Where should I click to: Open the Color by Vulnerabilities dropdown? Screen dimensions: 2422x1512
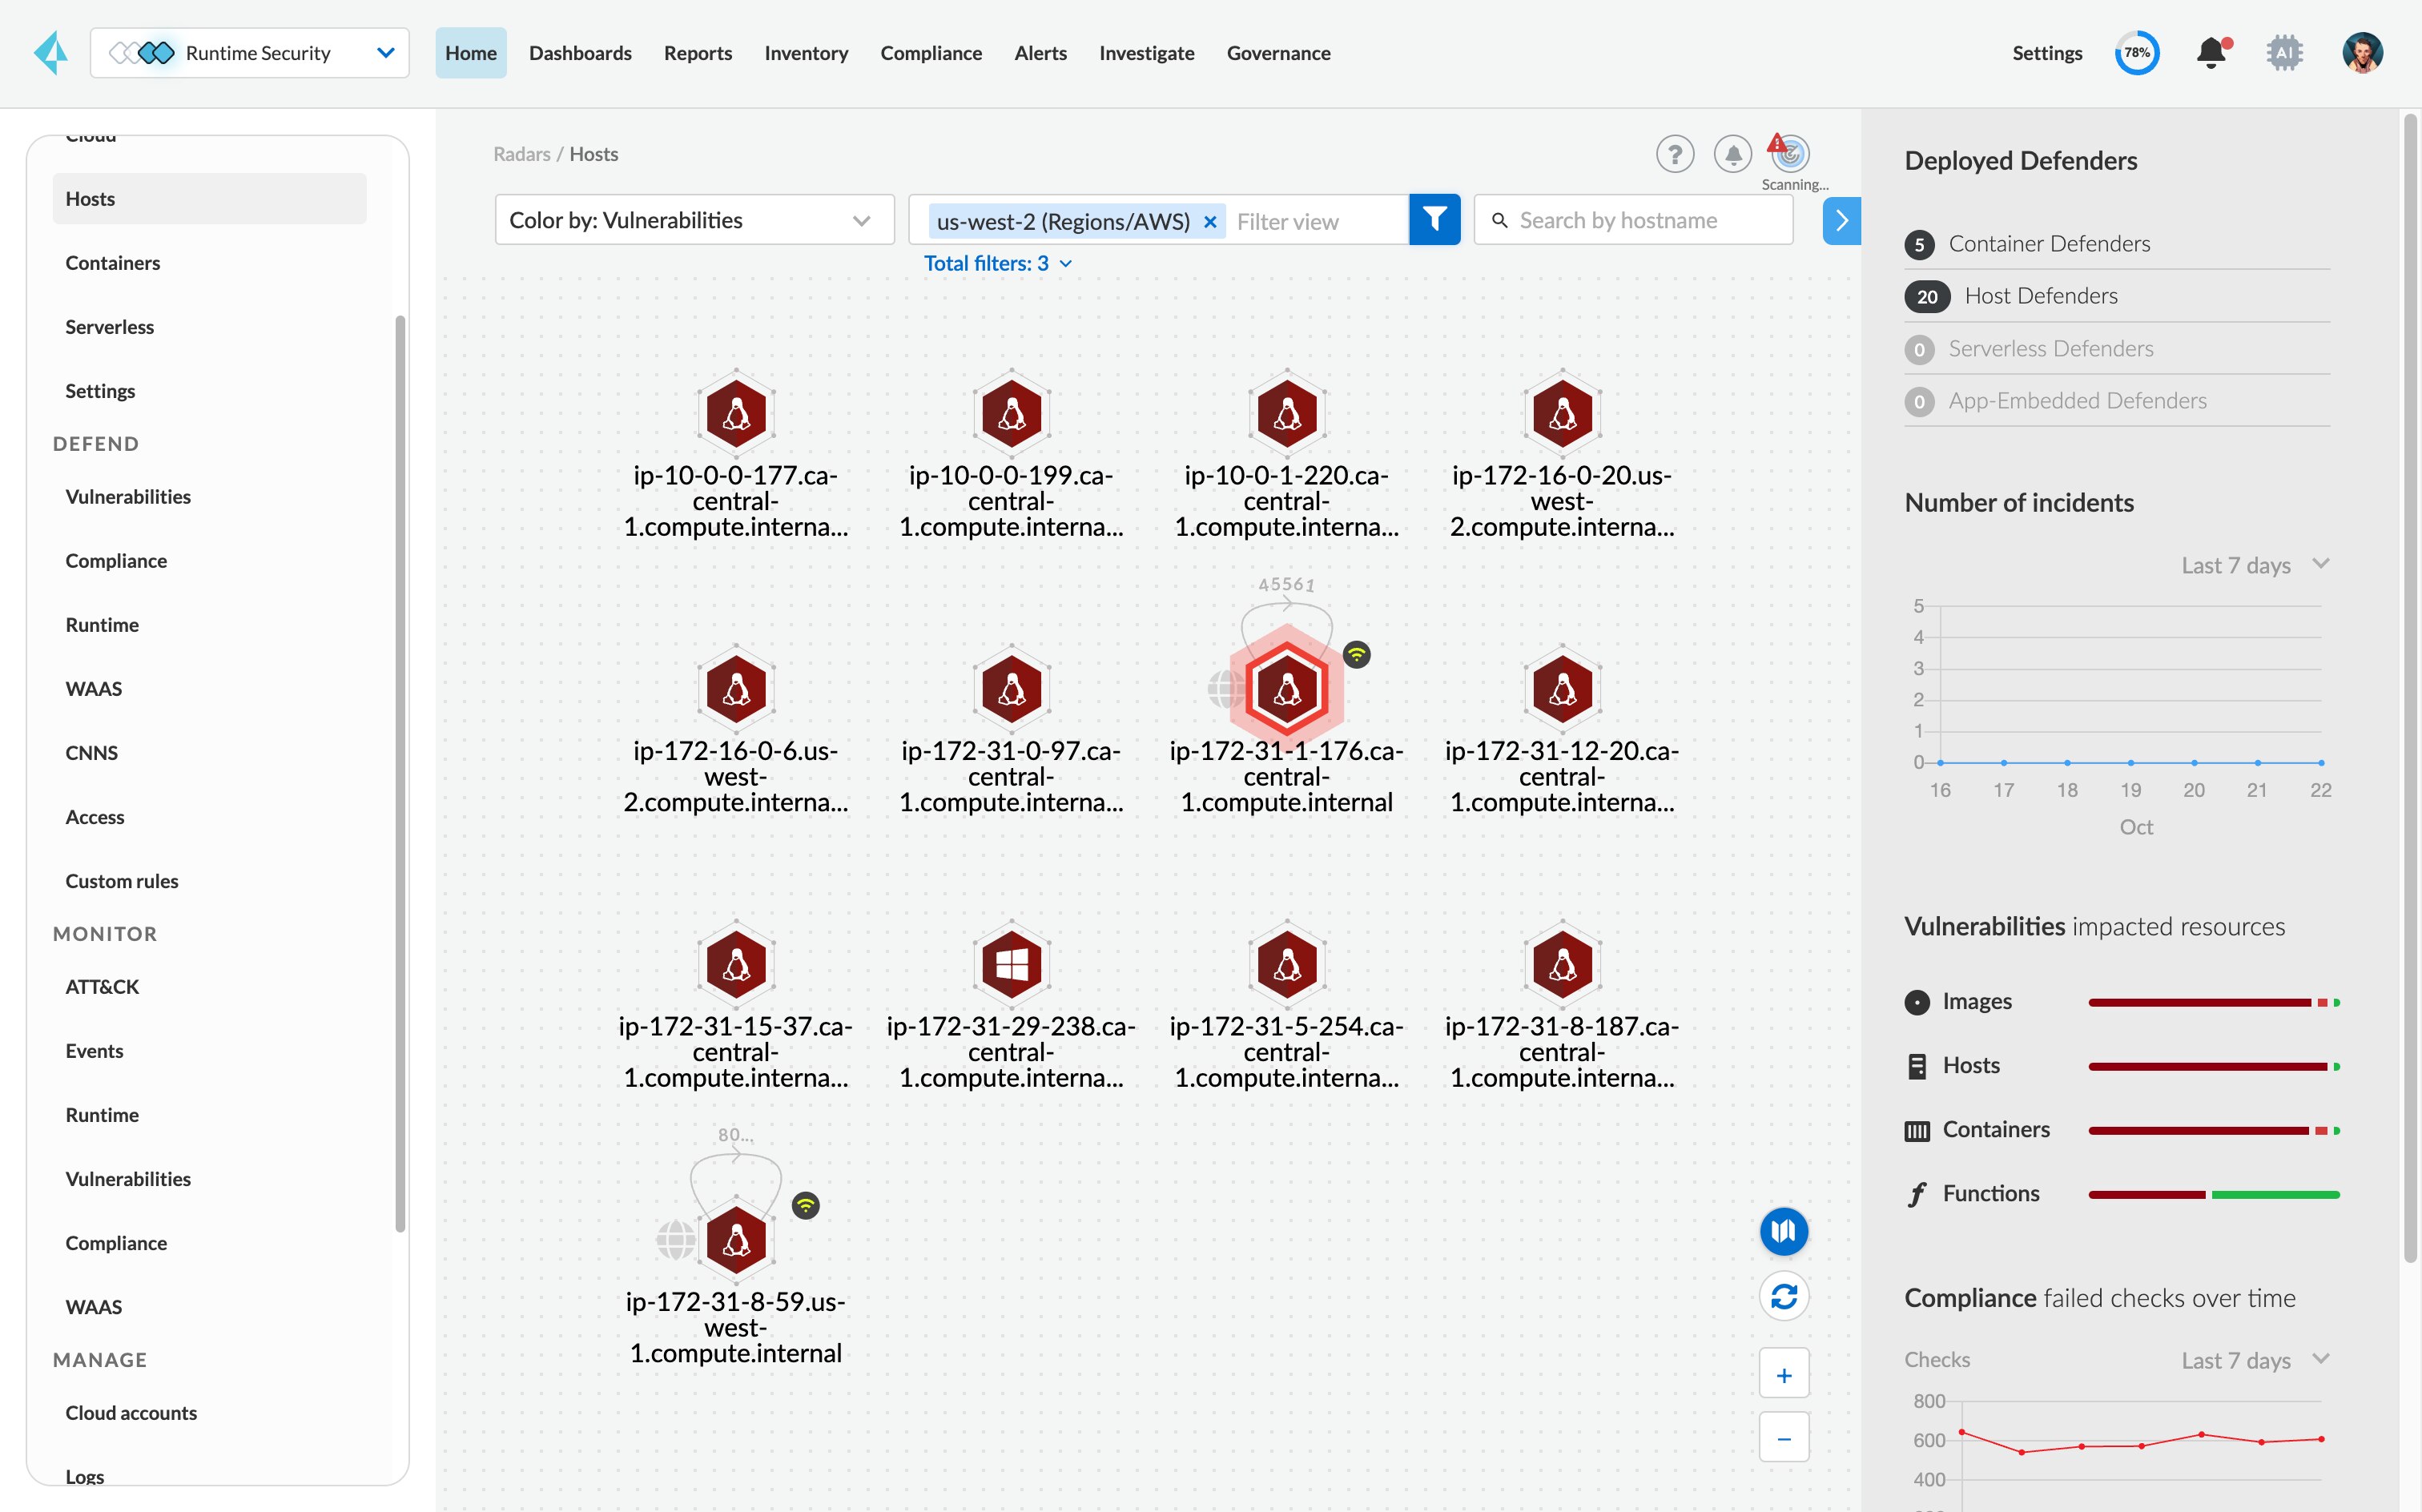click(693, 220)
